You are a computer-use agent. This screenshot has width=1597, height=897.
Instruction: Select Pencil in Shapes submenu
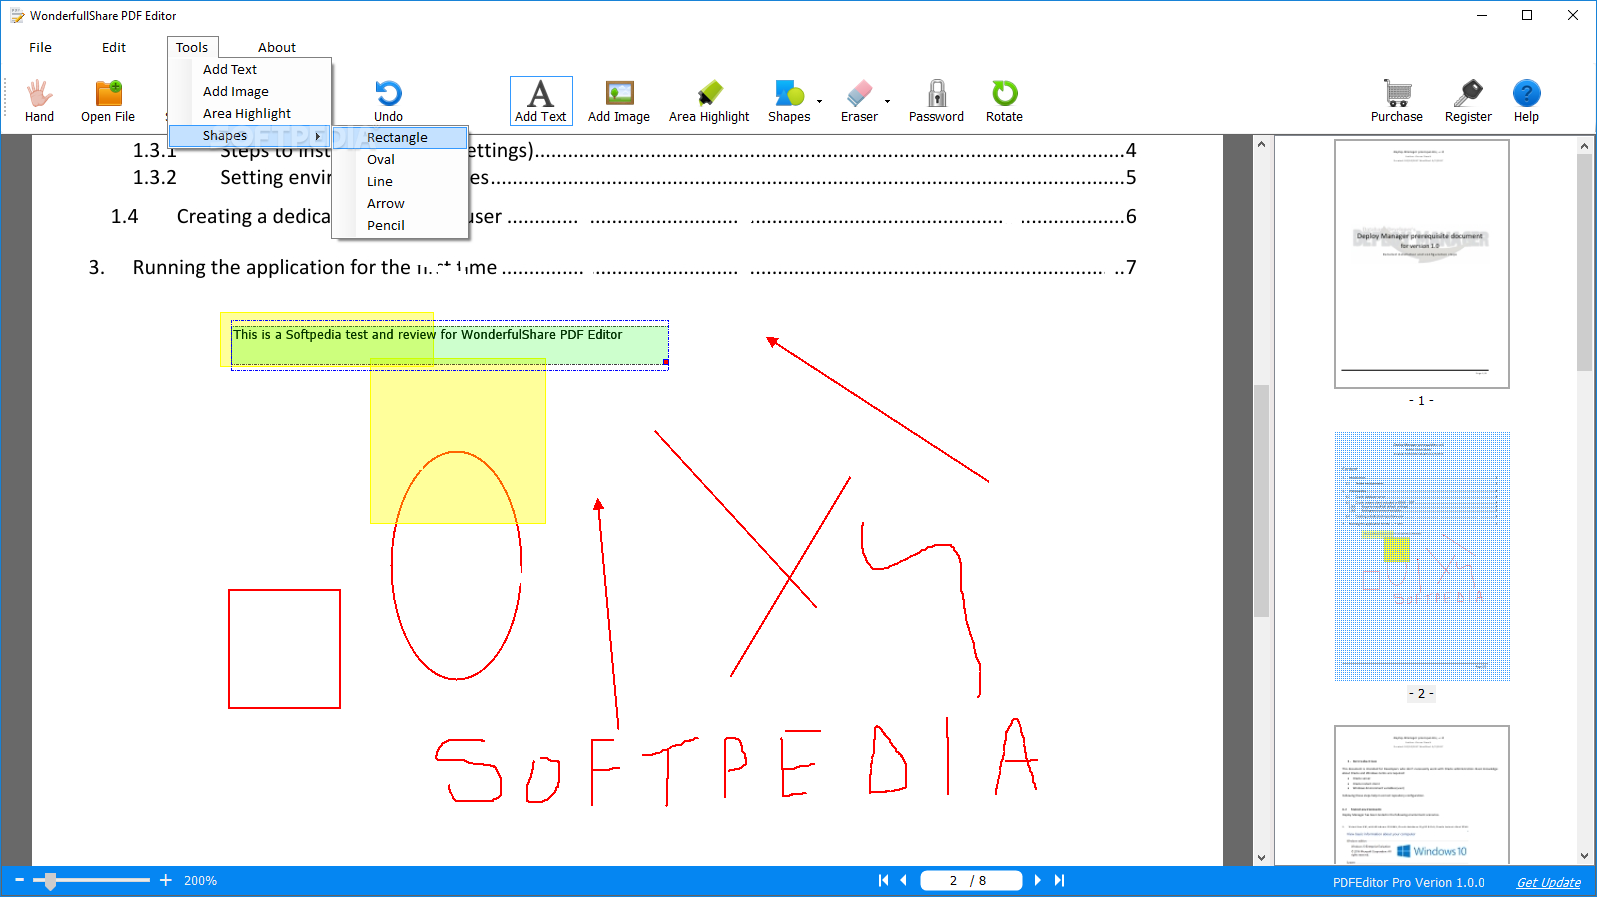tap(400, 225)
